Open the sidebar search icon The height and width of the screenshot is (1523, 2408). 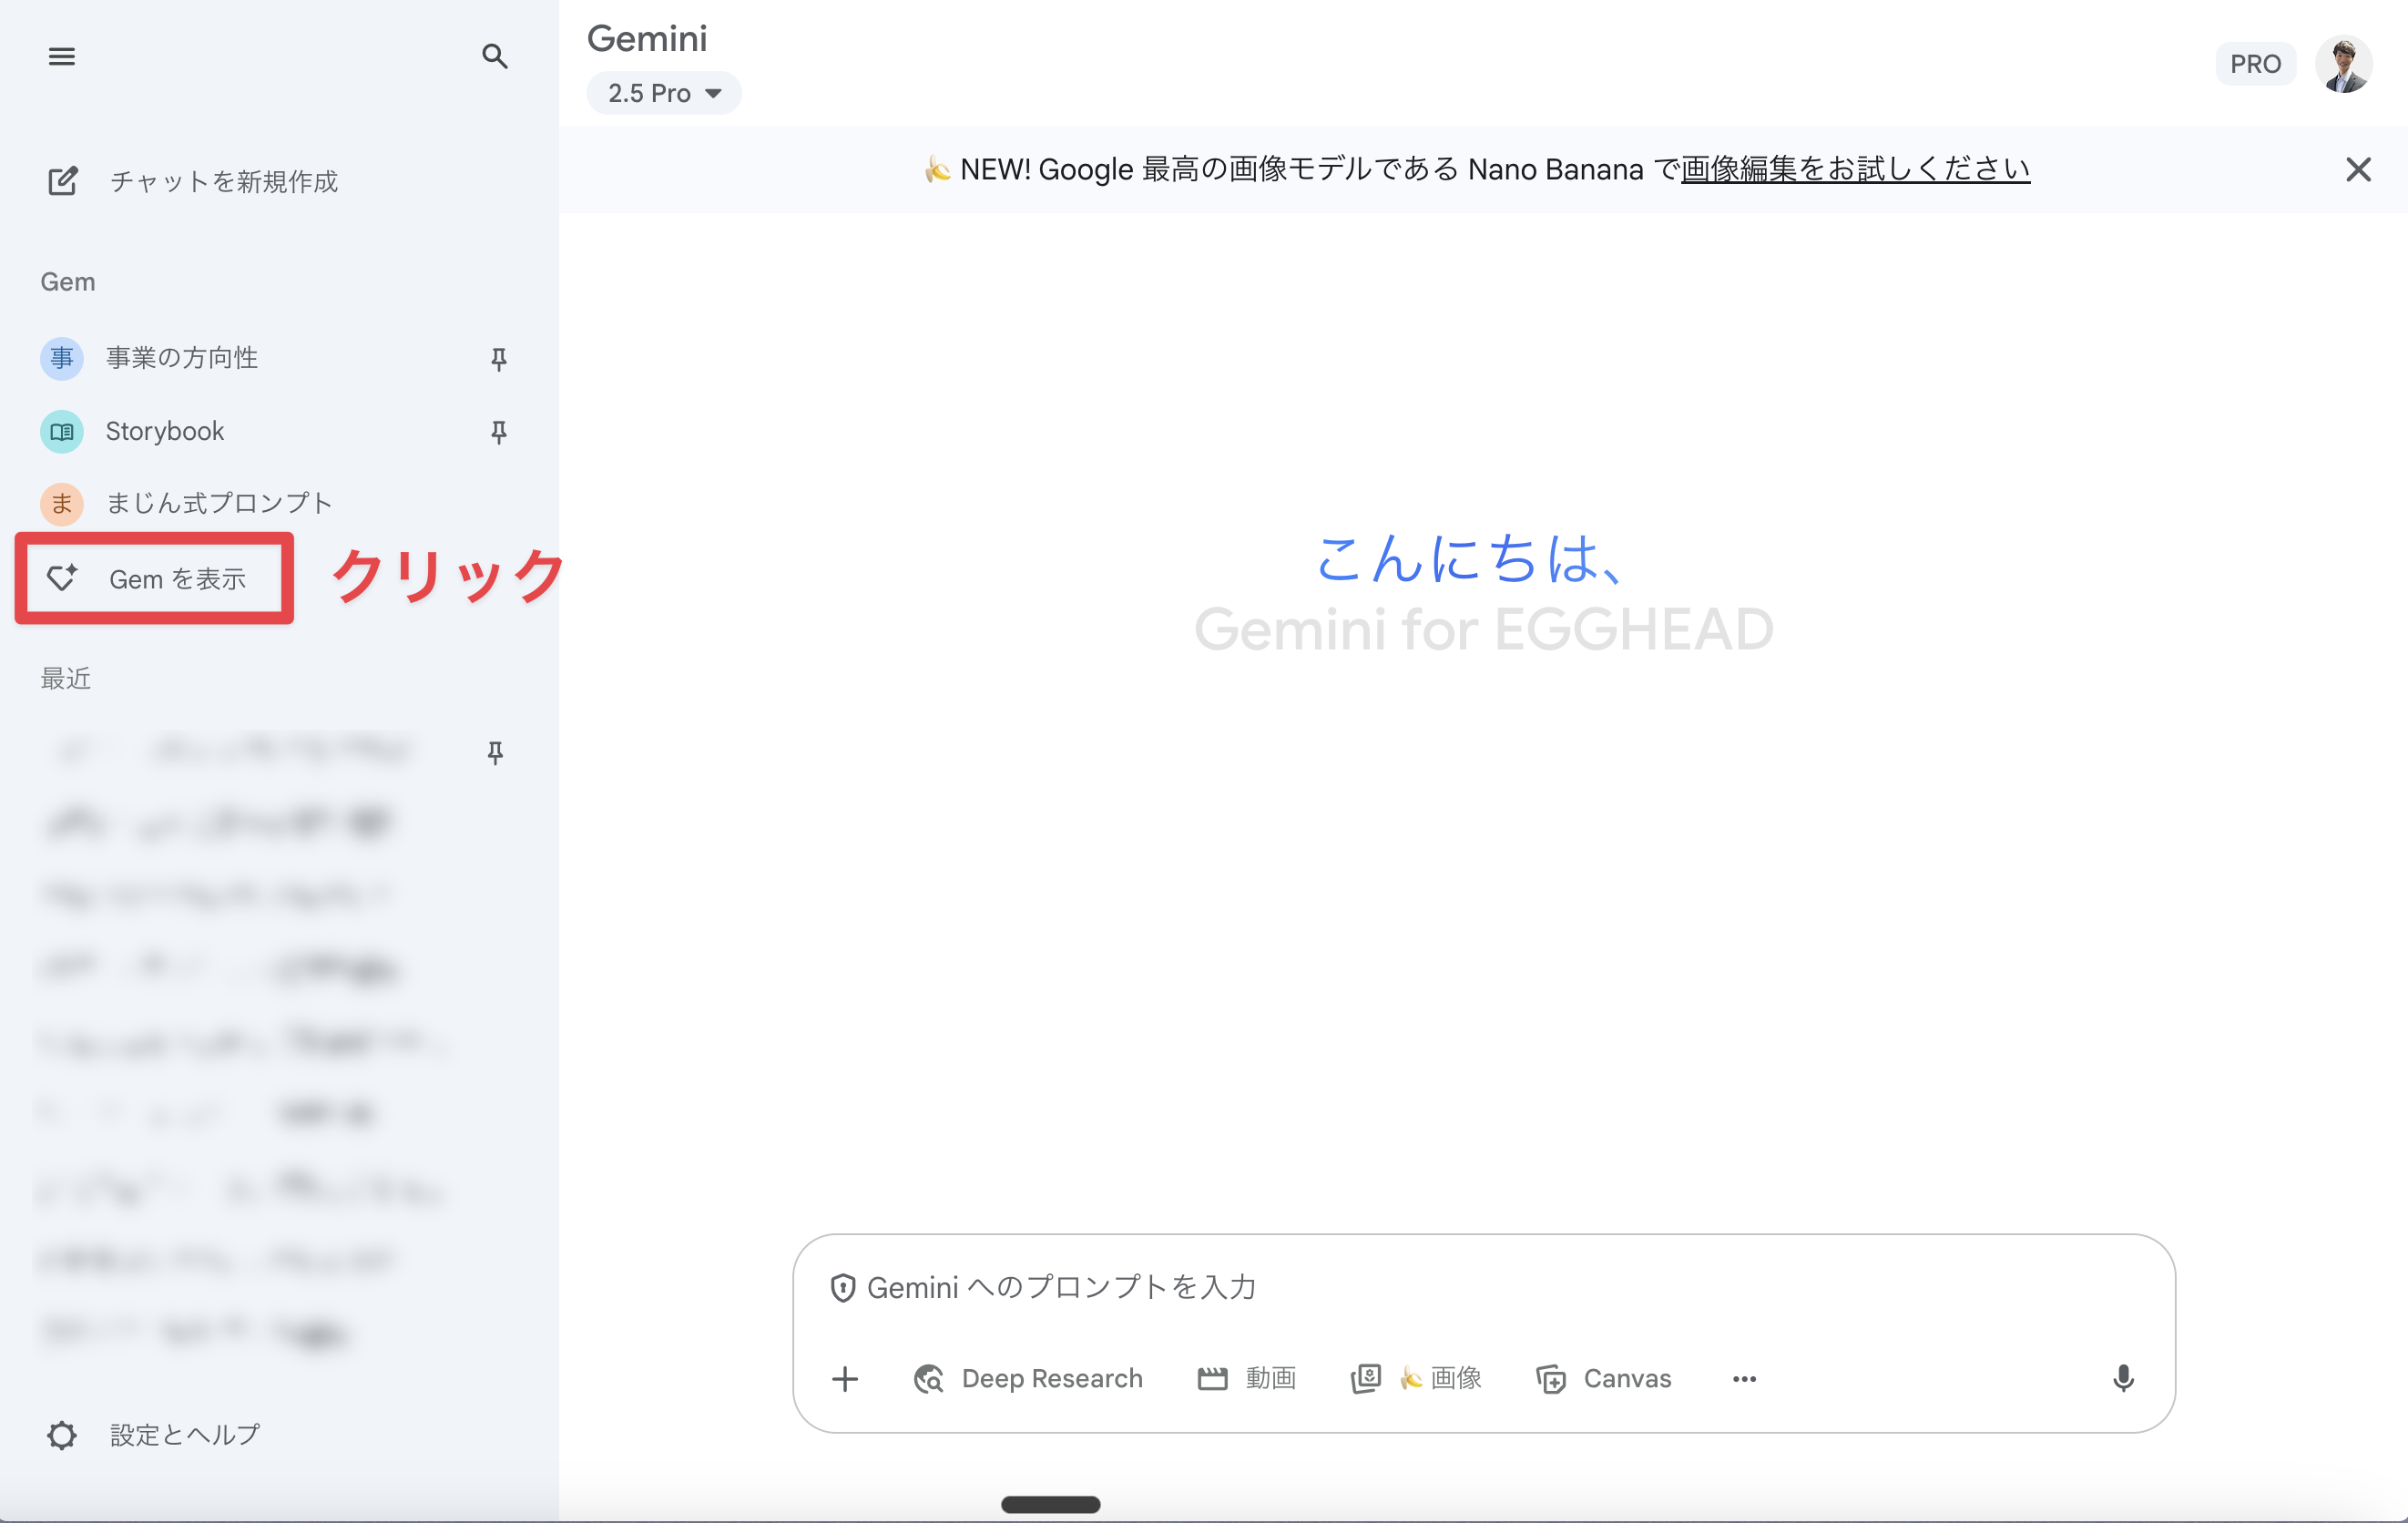tap(494, 57)
